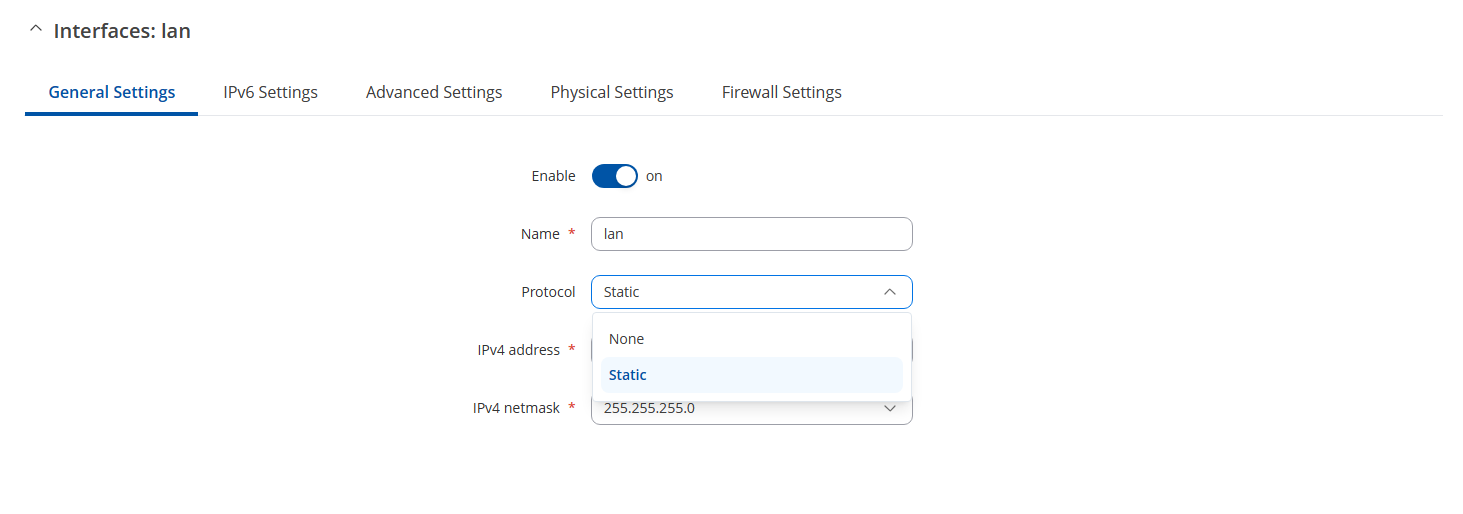Viewport: 1463px width, 514px height.
Task: Open the IPv4 netmask 255.255.255.0 dropdown
Action: point(752,408)
